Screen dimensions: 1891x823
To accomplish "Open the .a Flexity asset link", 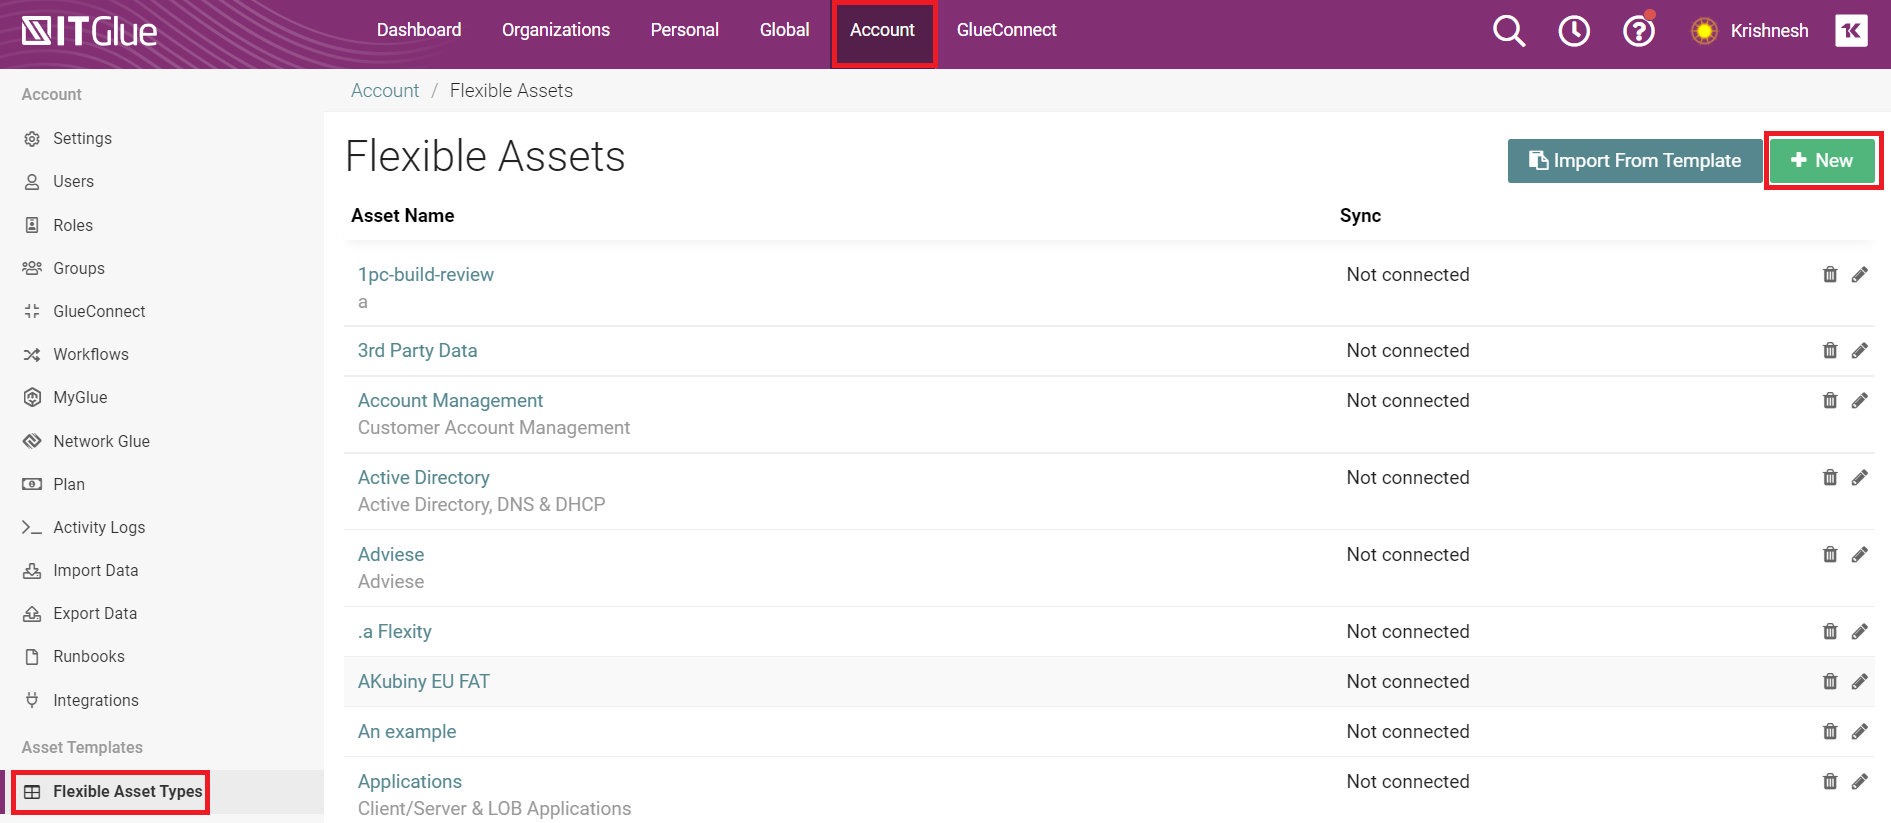I will (x=395, y=631).
